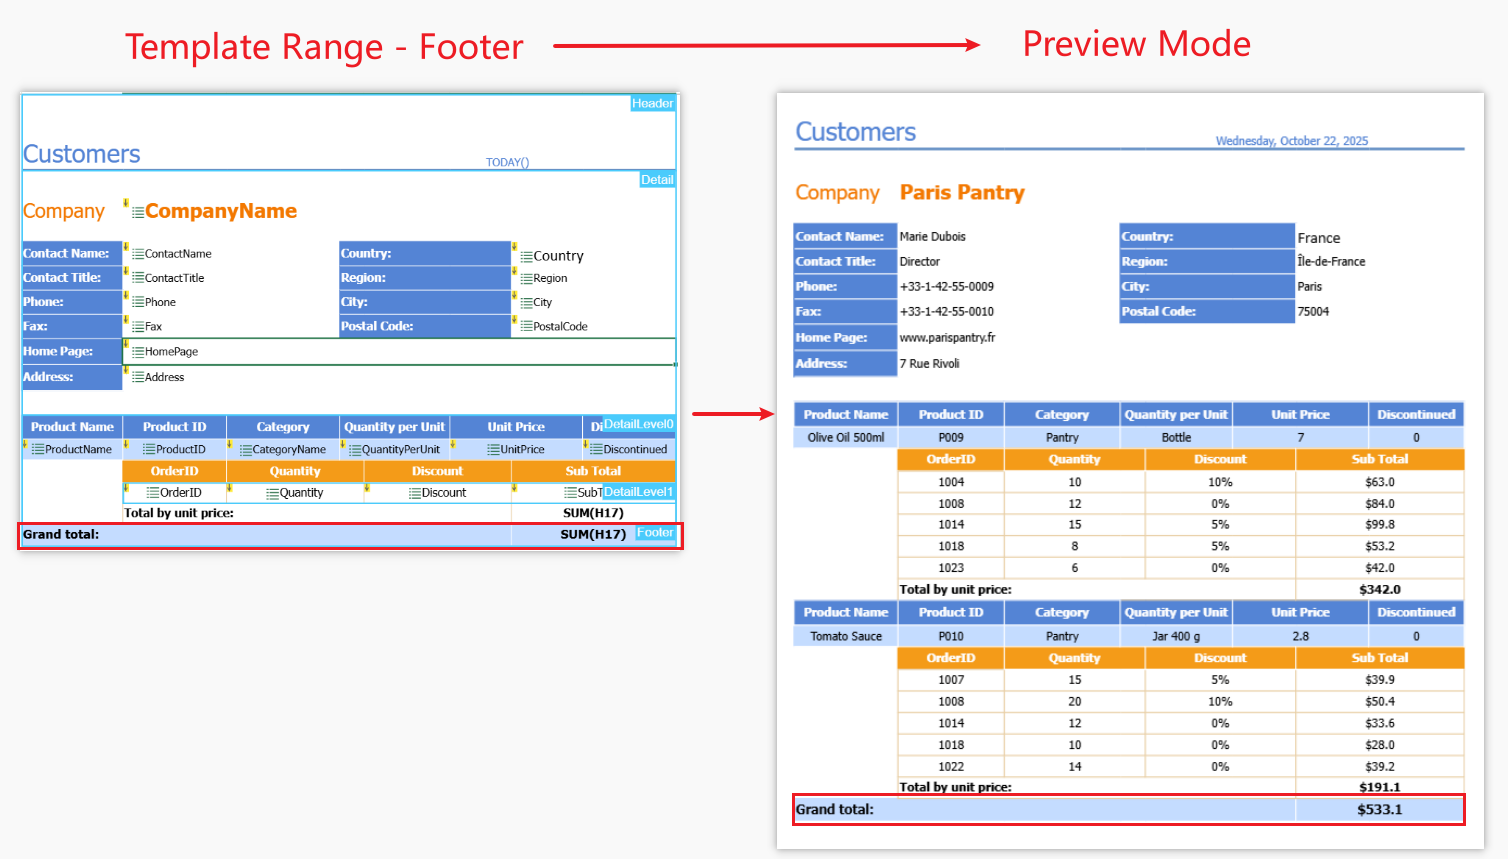
Task: Click the www.parispantry.fr home page value
Action: 947,338
